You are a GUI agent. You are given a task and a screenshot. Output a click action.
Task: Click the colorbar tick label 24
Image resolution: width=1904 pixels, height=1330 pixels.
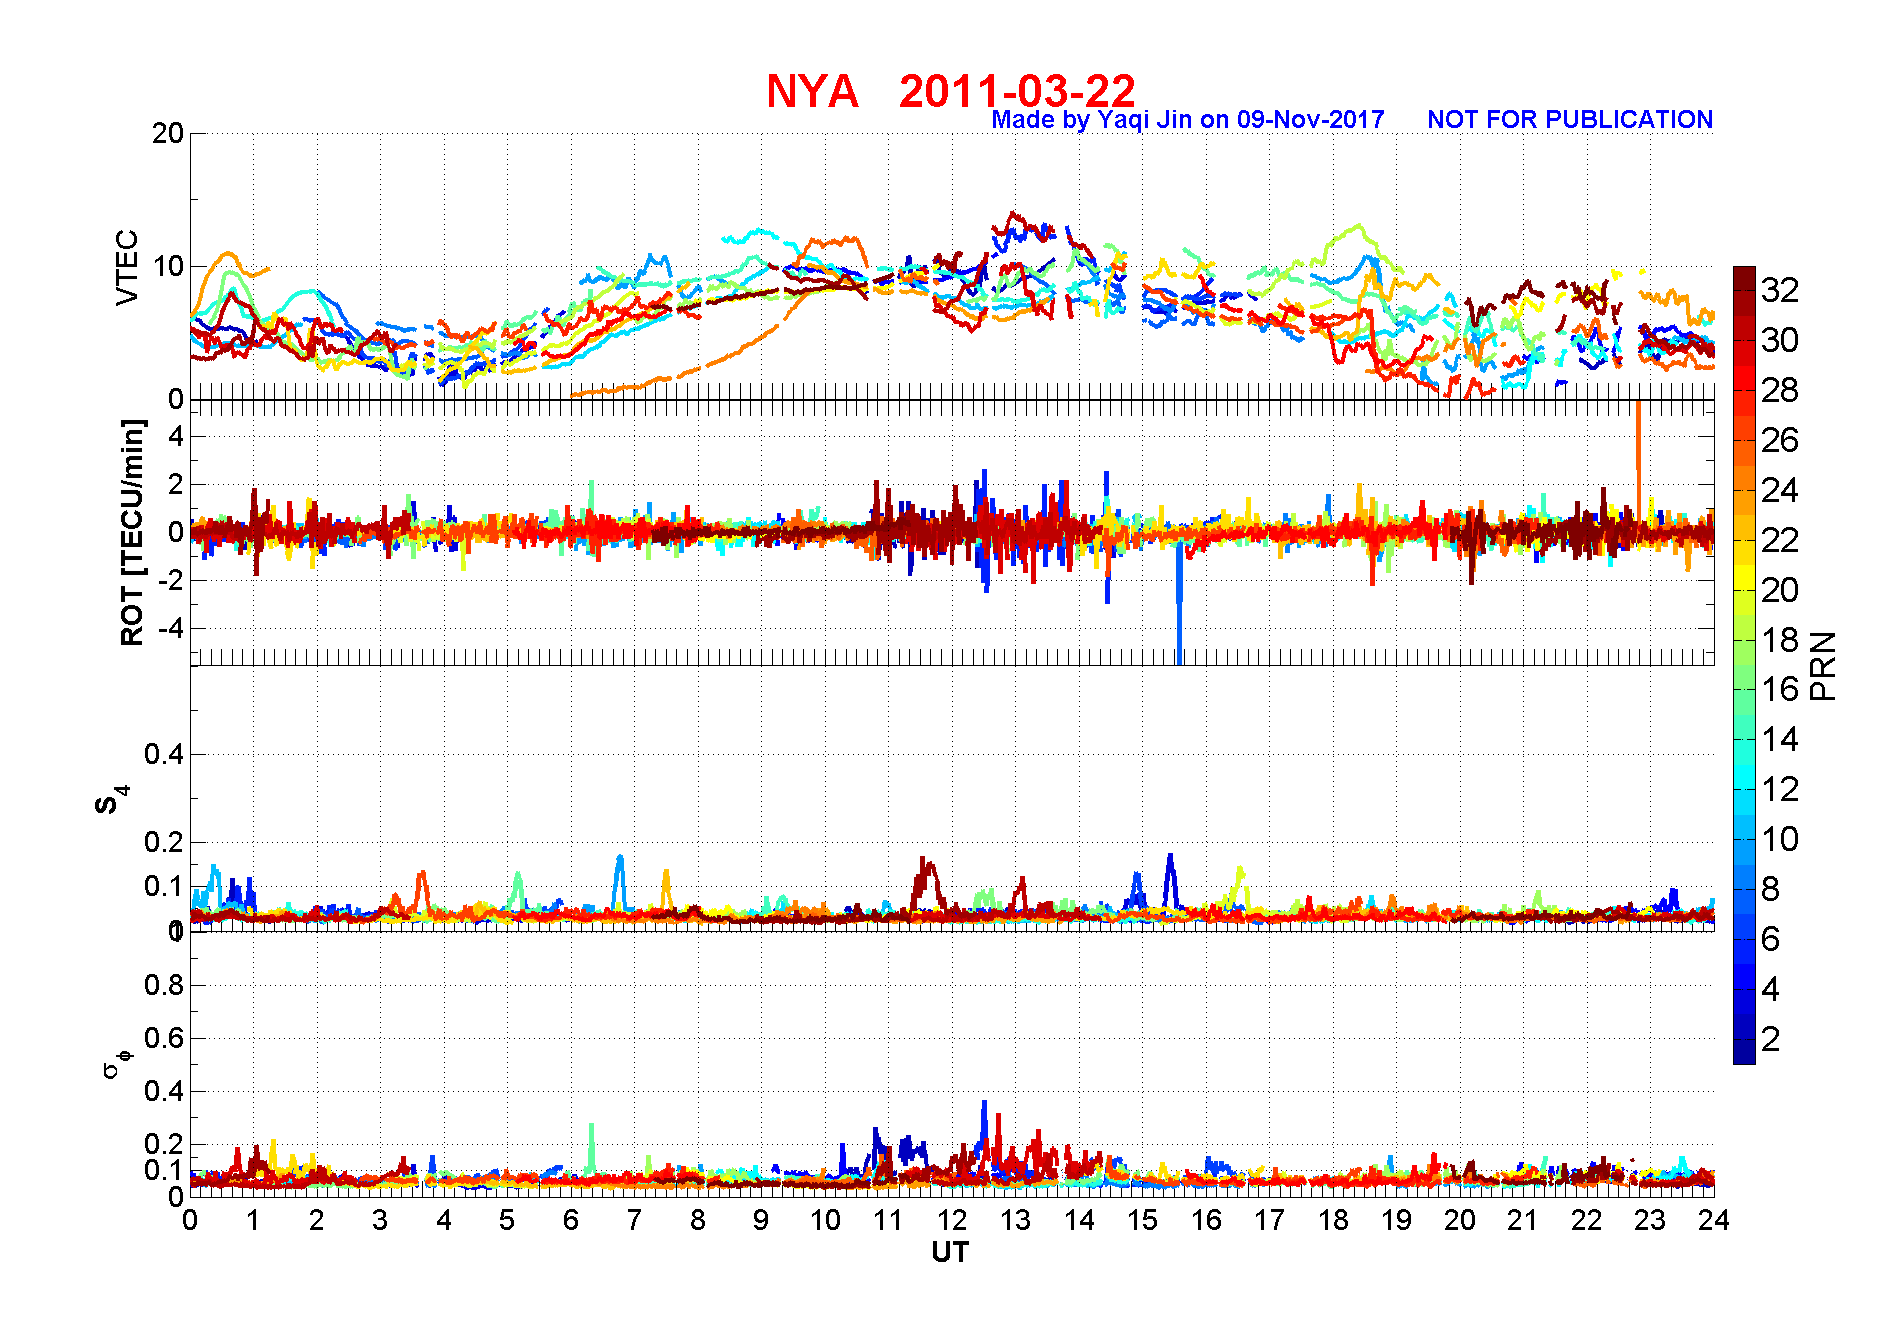pyautogui.click(x=1779, y=490)
